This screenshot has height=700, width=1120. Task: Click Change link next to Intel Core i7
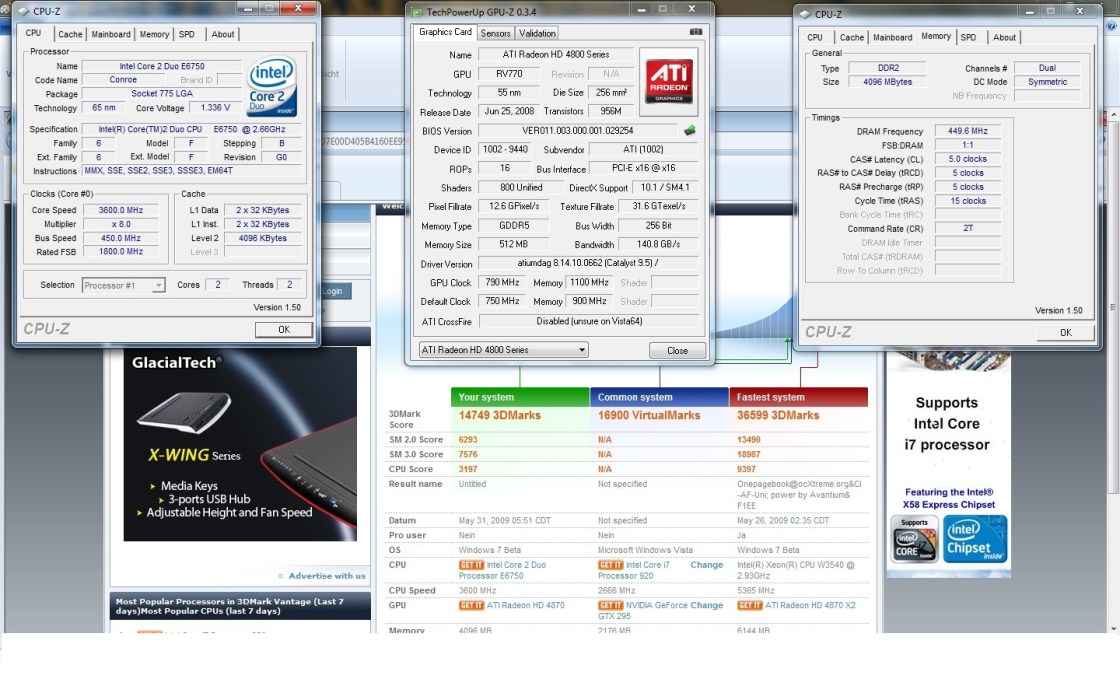706,565
